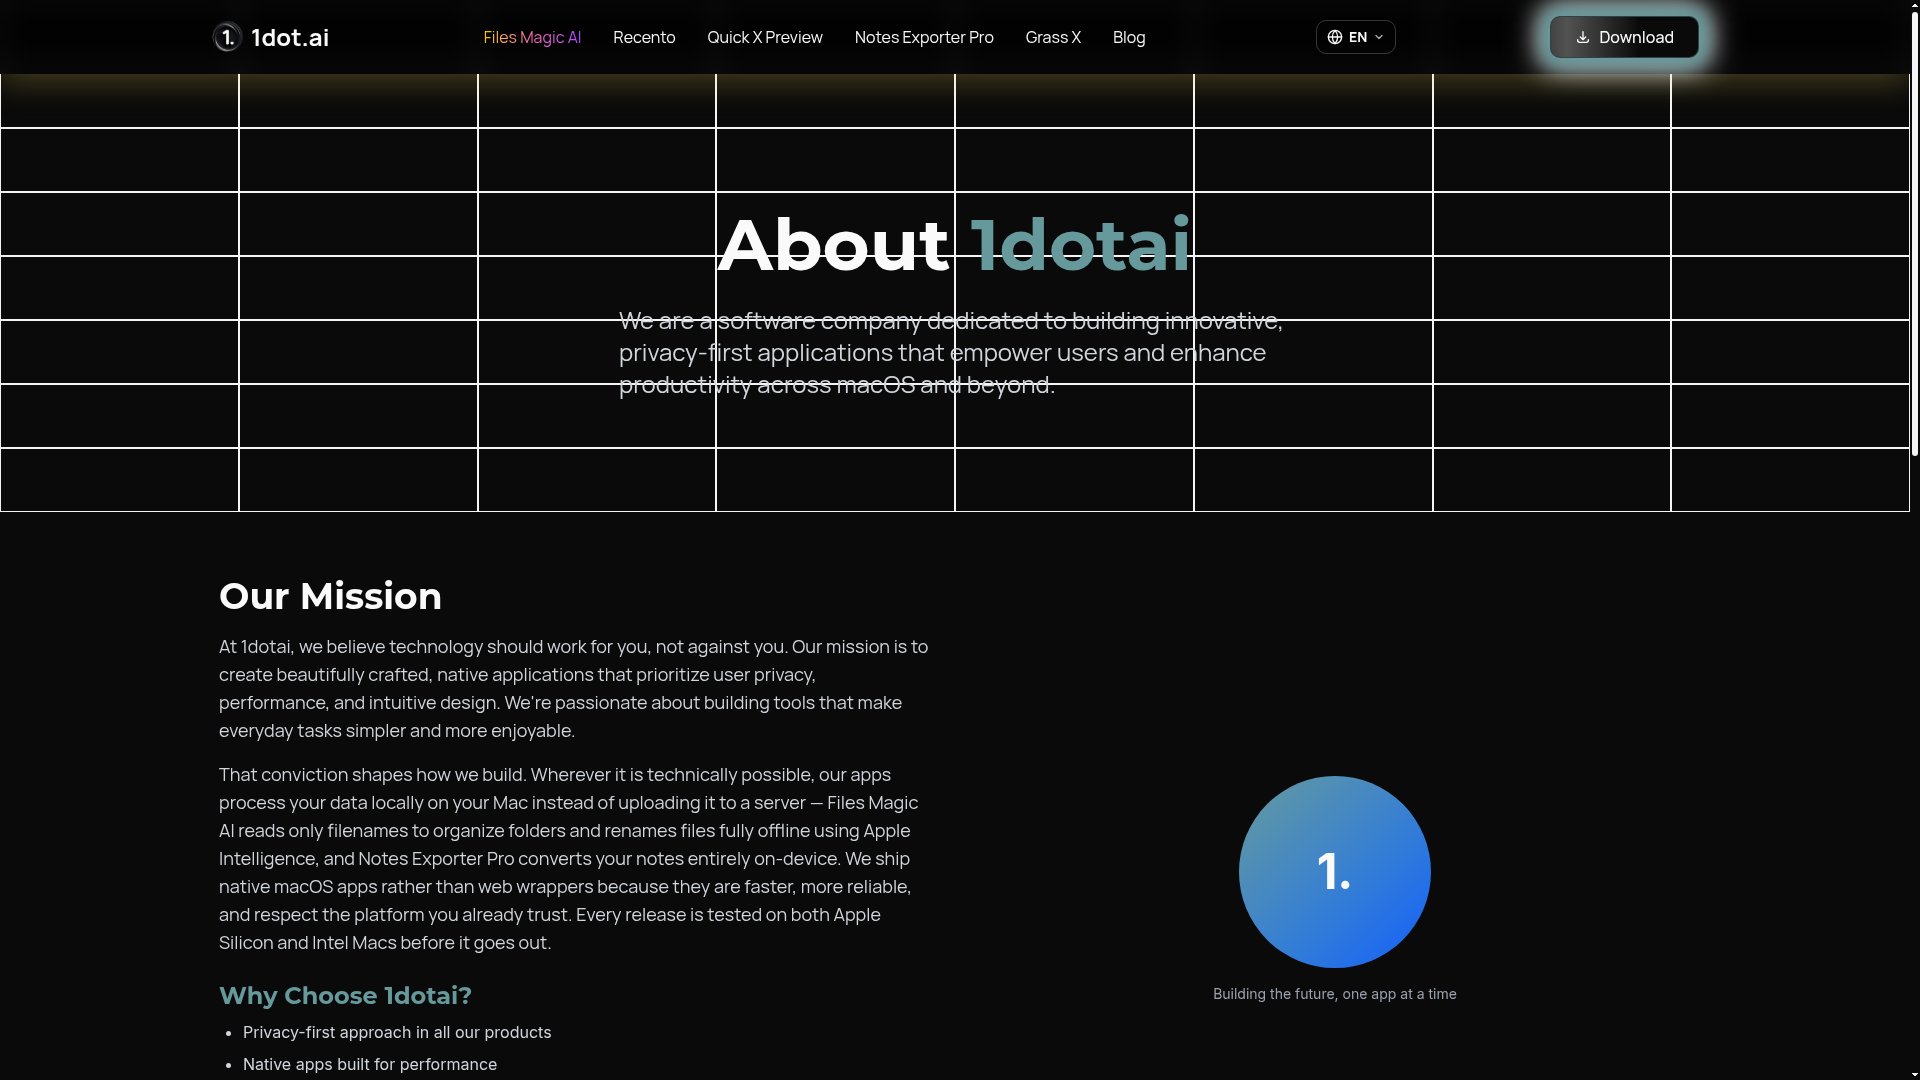
Task: Click the Why Choose 1dotai? heading
Action: 345,996
